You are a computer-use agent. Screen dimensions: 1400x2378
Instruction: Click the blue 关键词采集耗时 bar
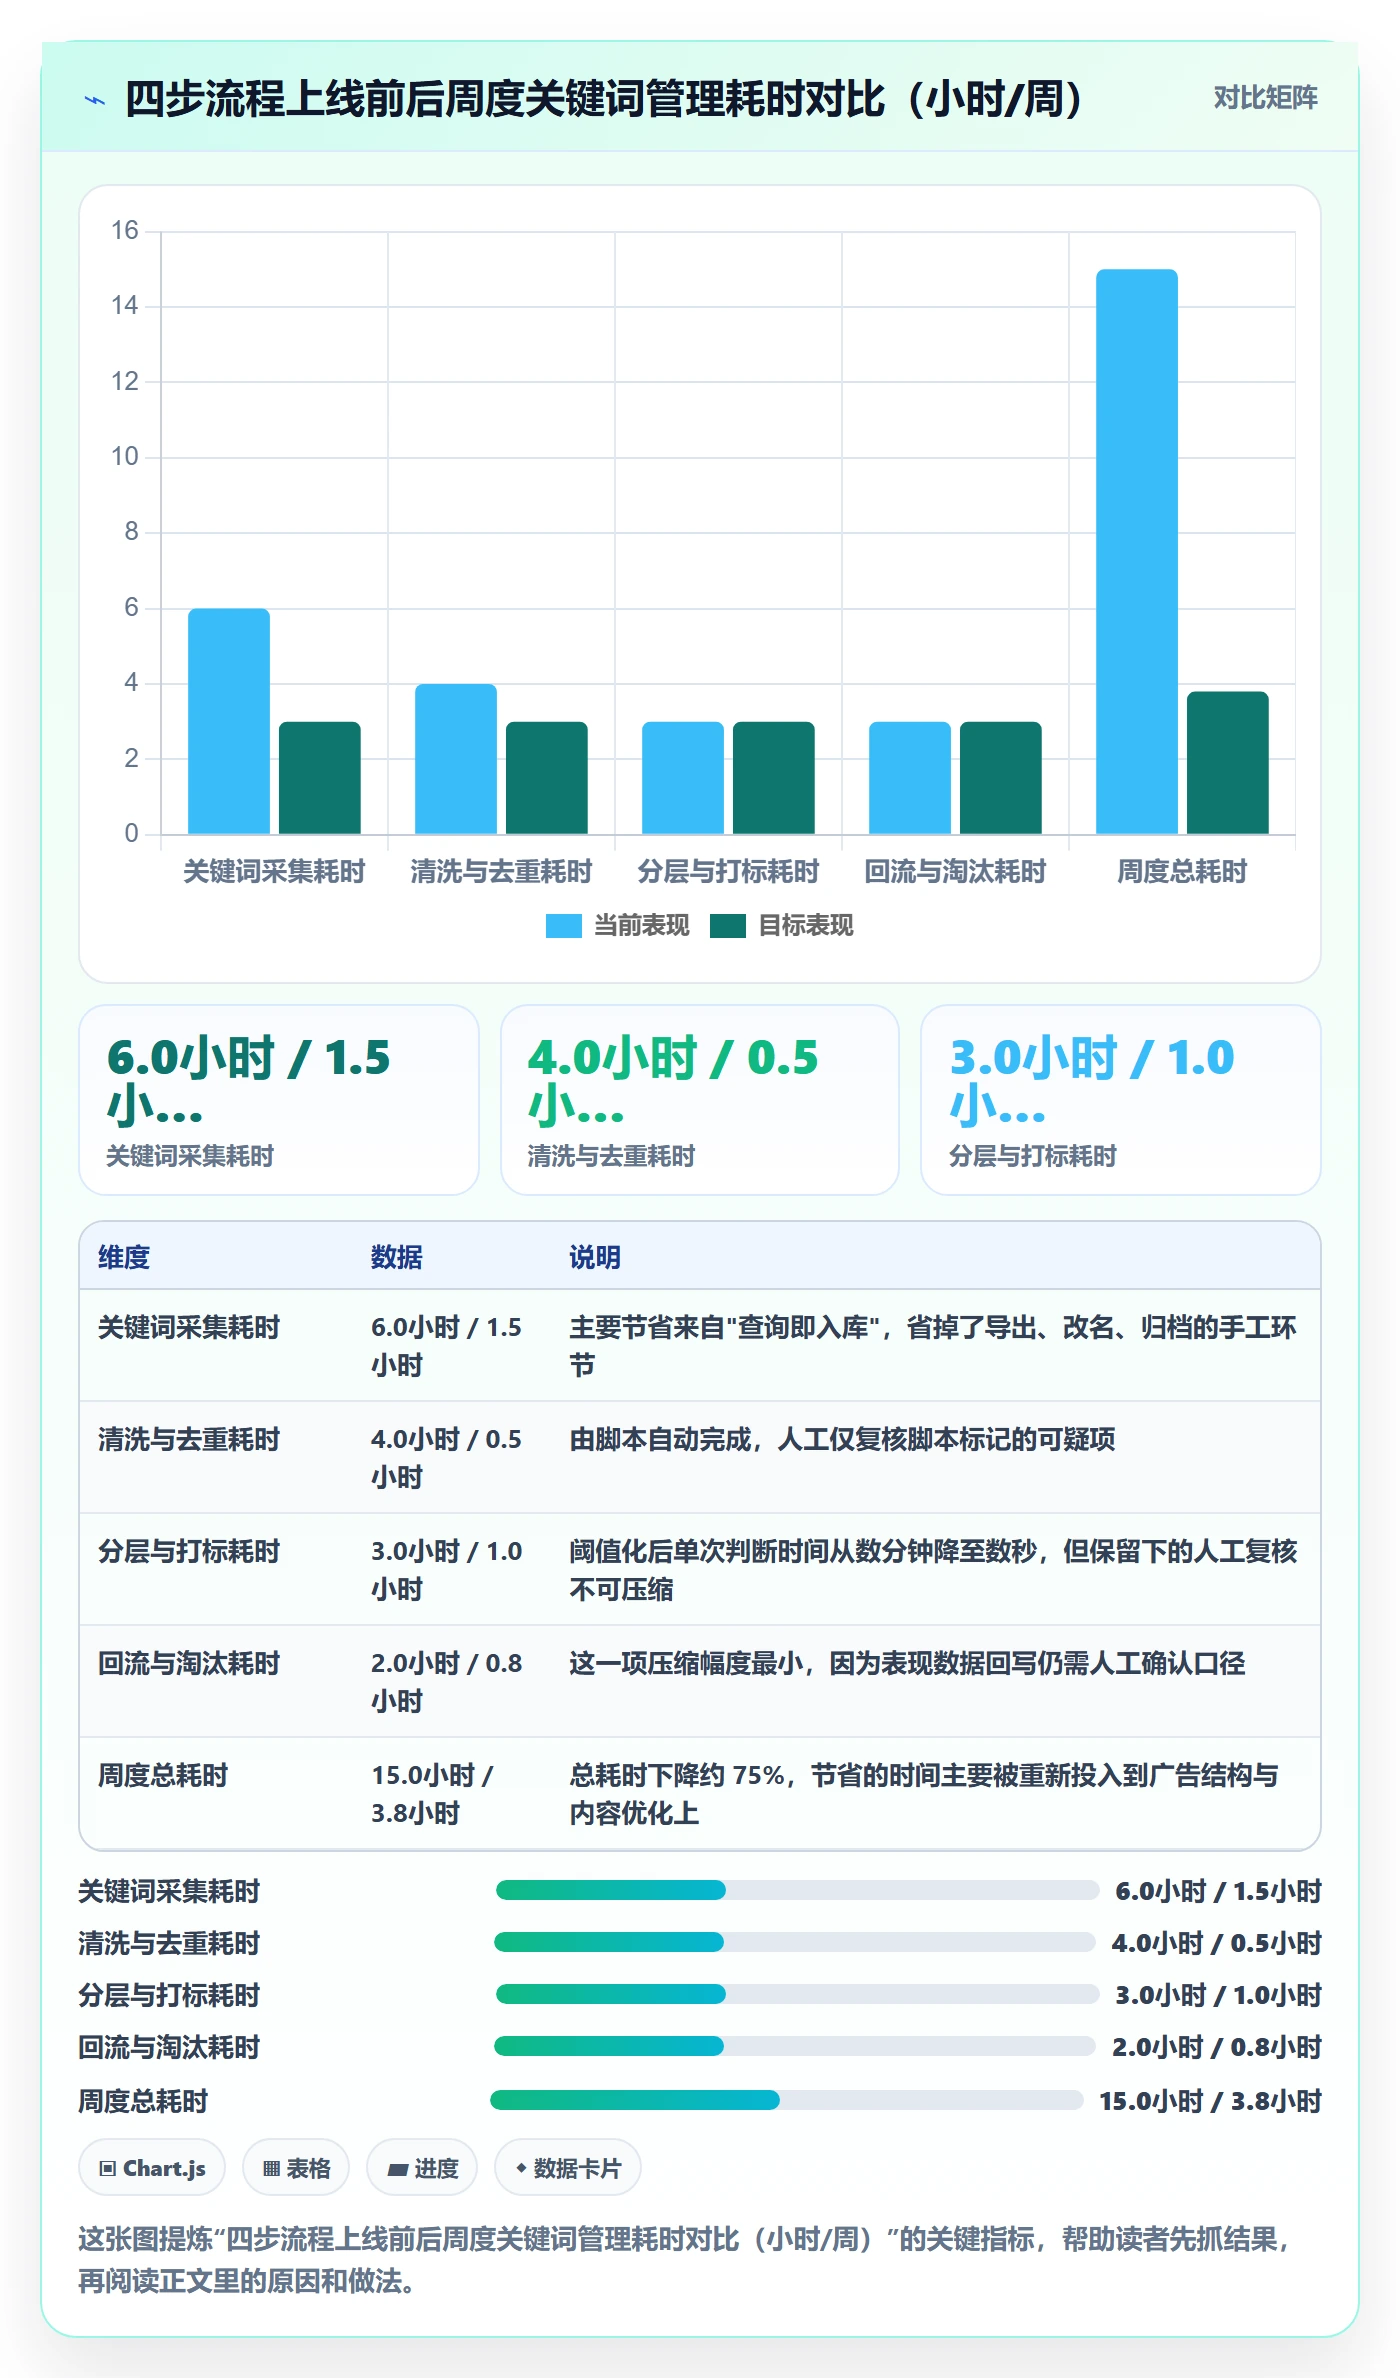click(x=229, y=721)
